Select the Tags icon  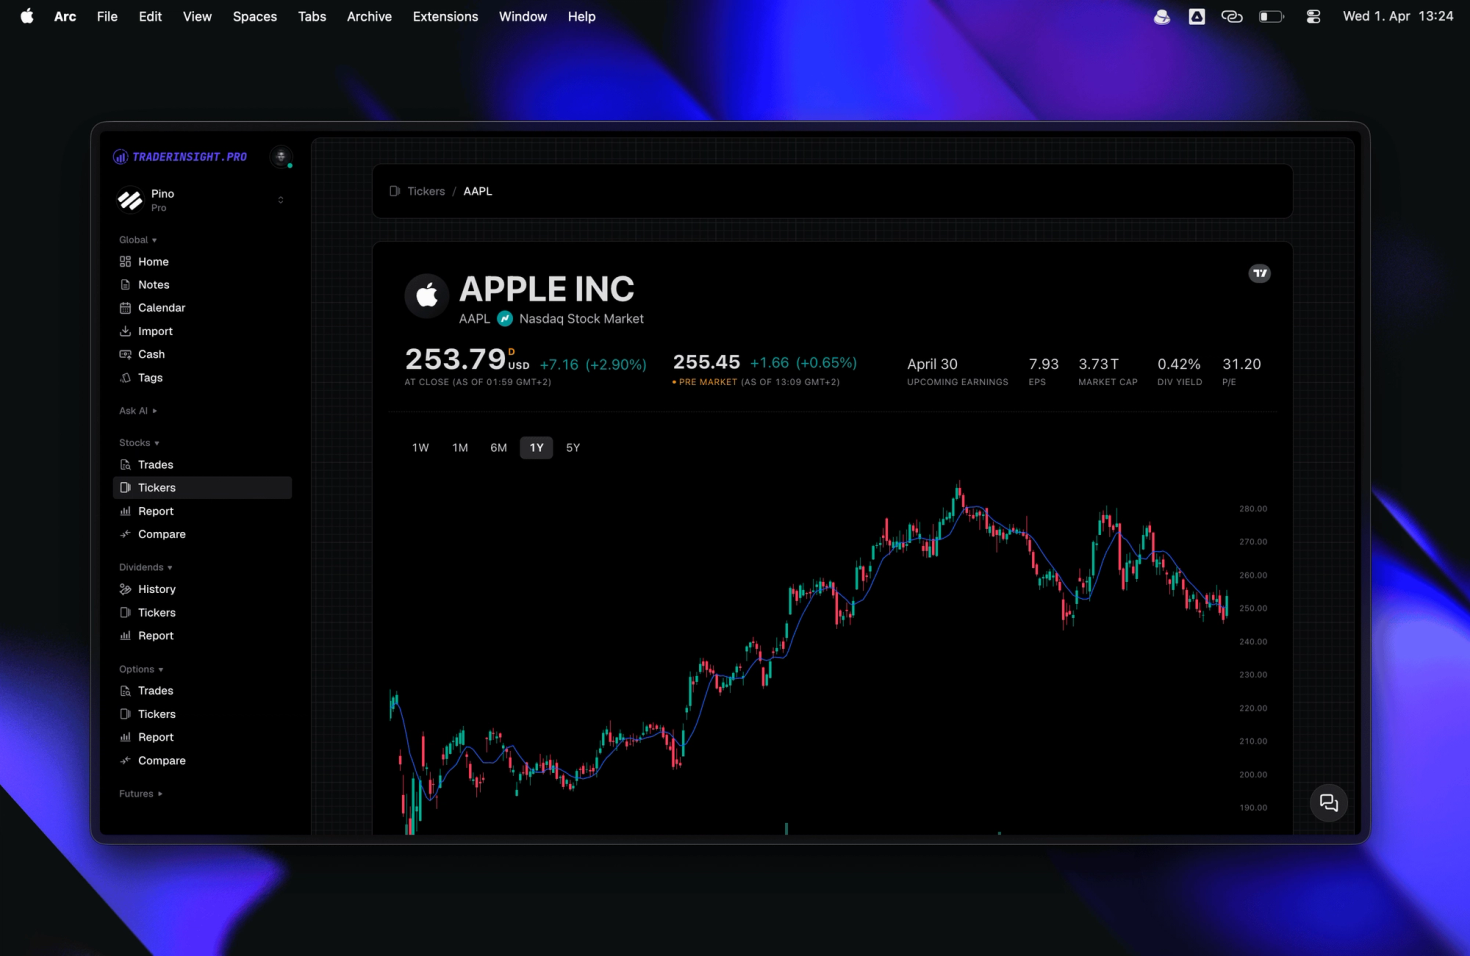pos(125,377)
